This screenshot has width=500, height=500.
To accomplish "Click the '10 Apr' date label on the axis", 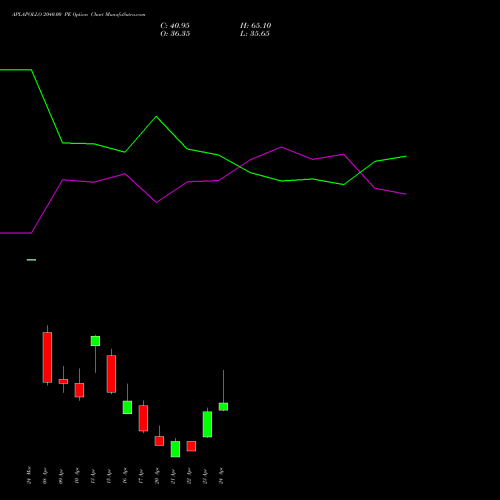I will click(77, 476).
